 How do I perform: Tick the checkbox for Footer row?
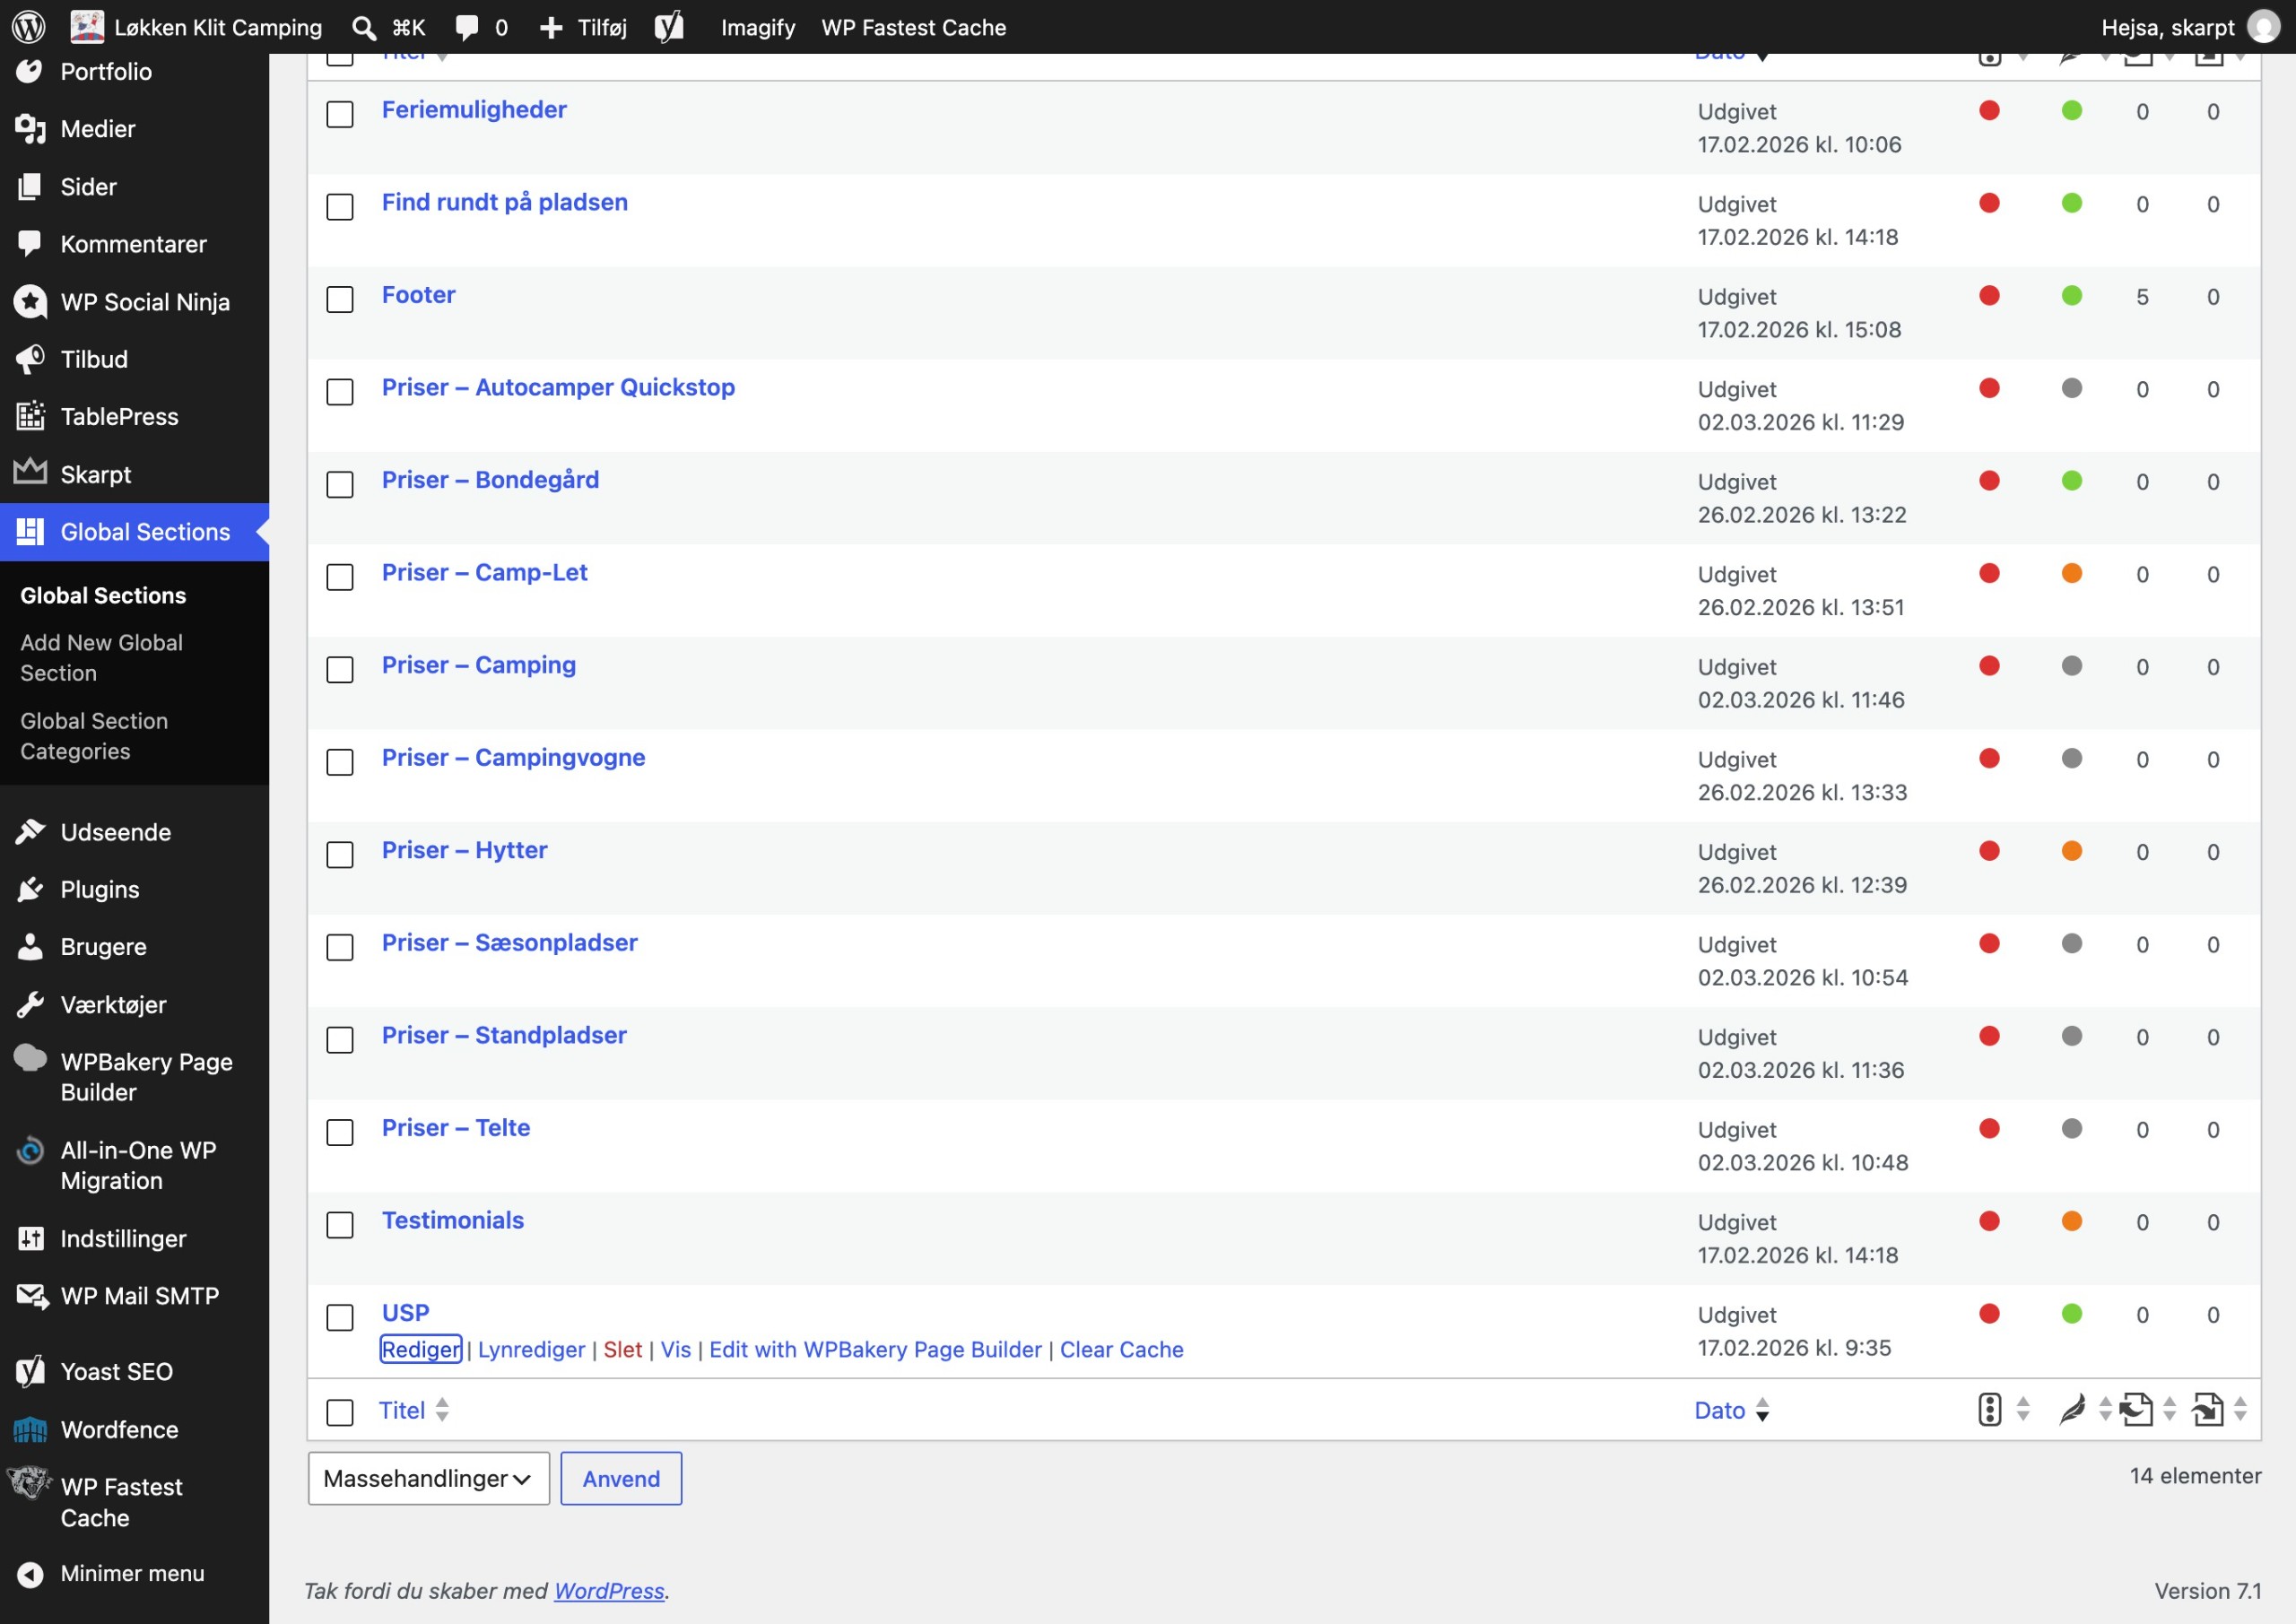point(340,299)
